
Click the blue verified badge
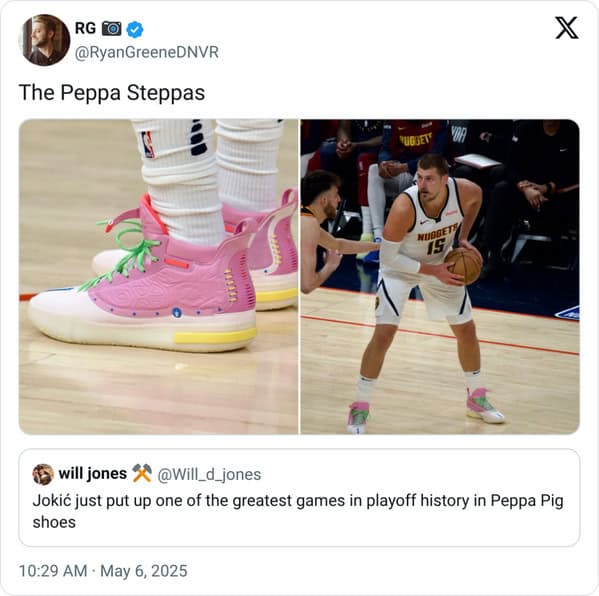coord(135,29)
